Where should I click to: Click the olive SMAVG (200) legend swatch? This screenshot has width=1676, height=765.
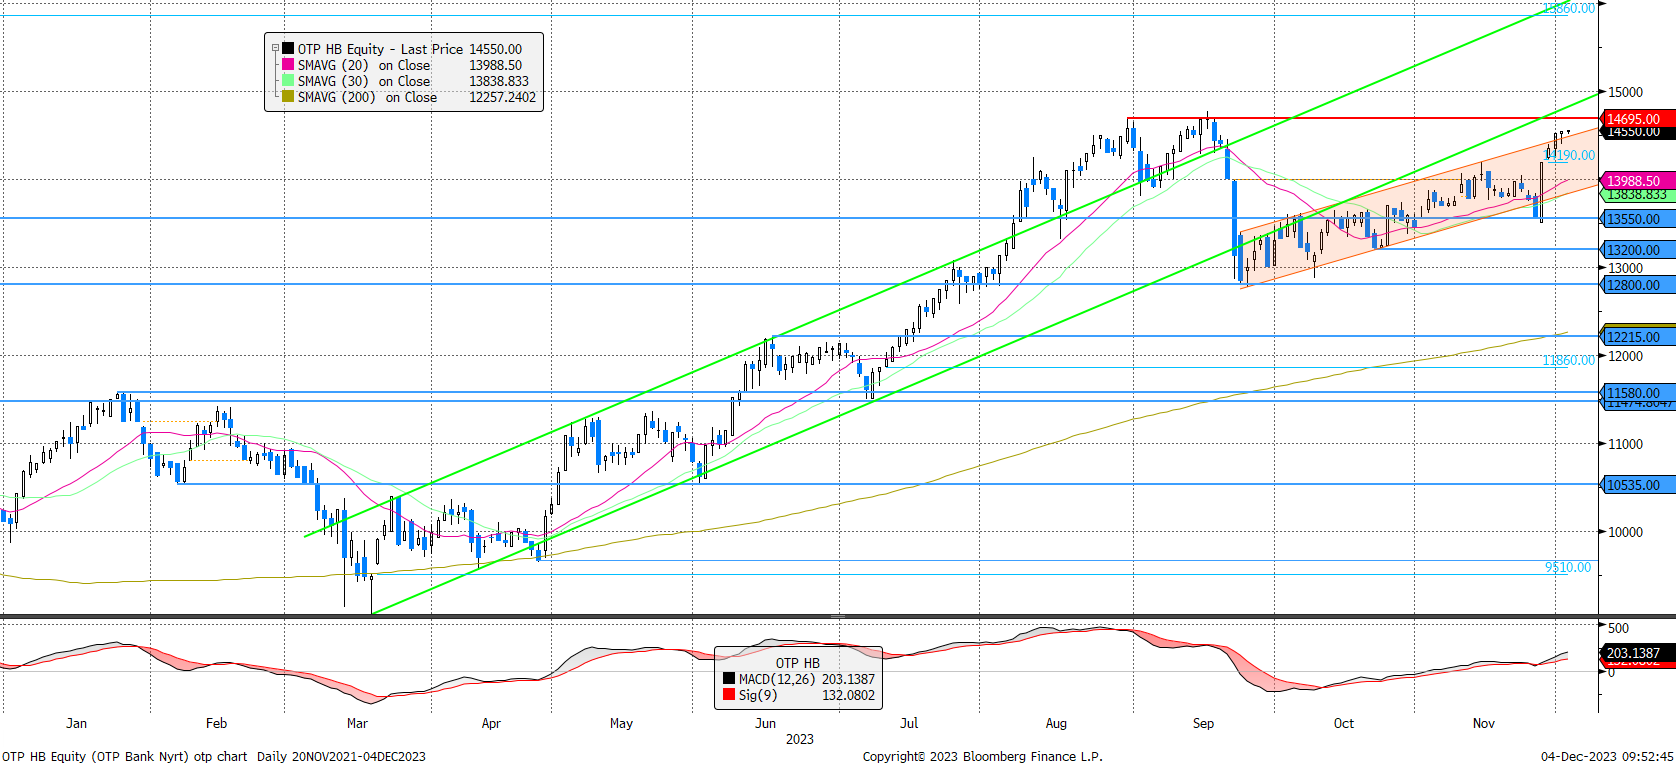288,96
